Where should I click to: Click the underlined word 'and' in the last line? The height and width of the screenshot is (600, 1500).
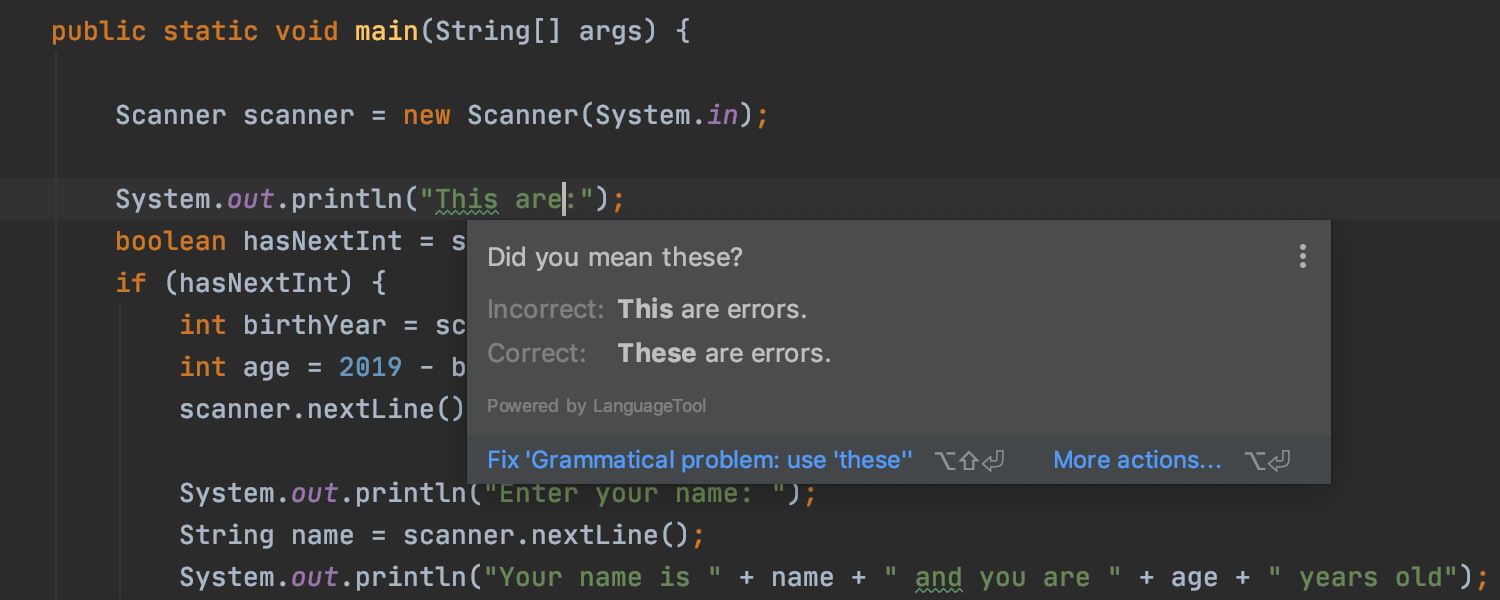click(x=939, y=577)
